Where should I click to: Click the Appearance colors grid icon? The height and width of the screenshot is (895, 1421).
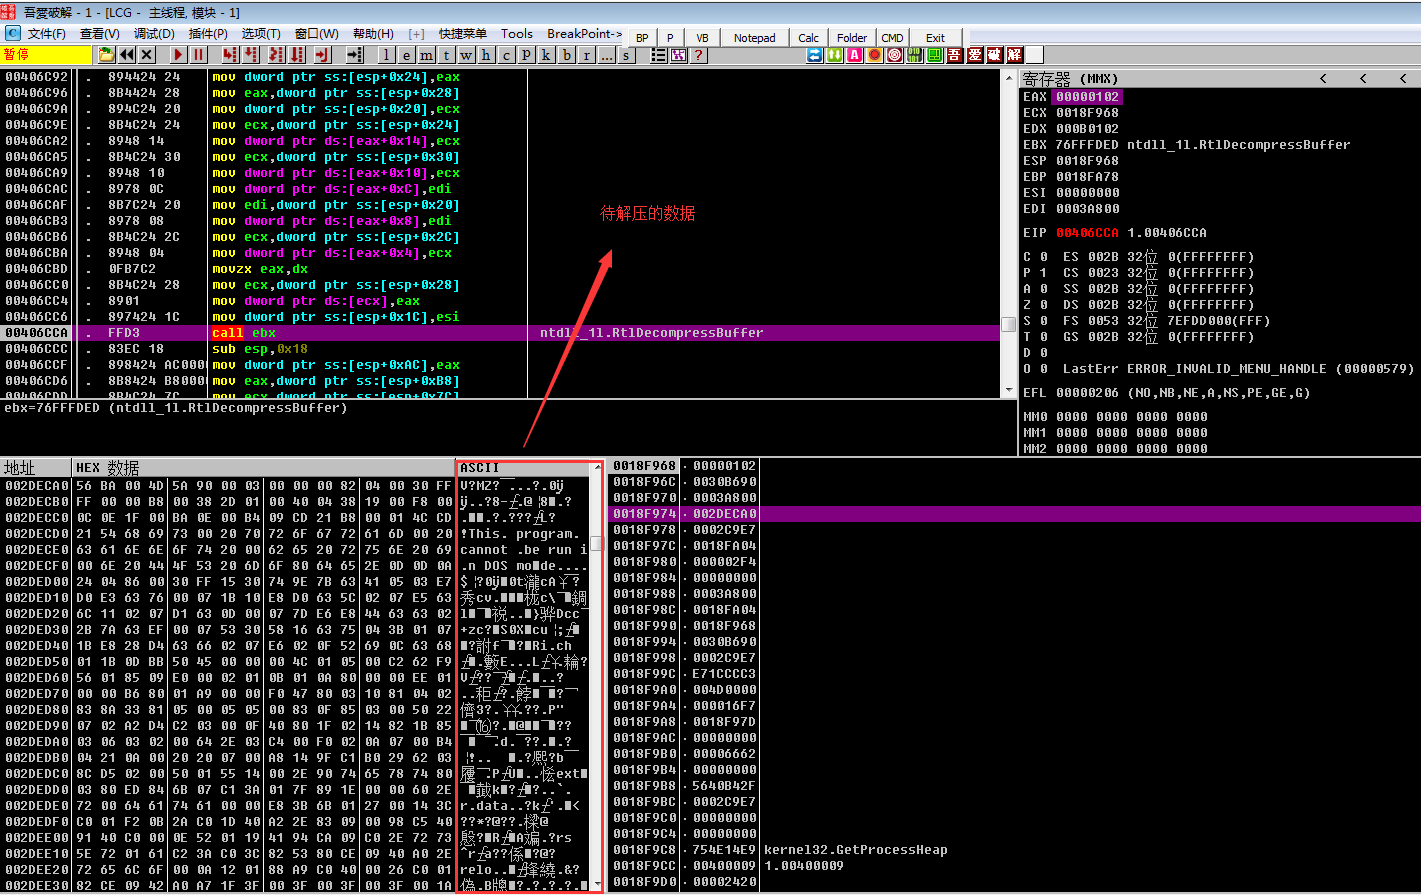(678, 55)
